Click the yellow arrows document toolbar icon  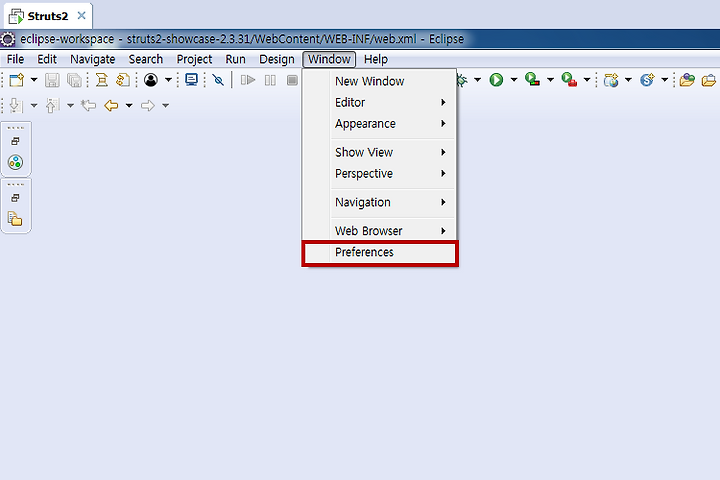(x=123, y=80)
